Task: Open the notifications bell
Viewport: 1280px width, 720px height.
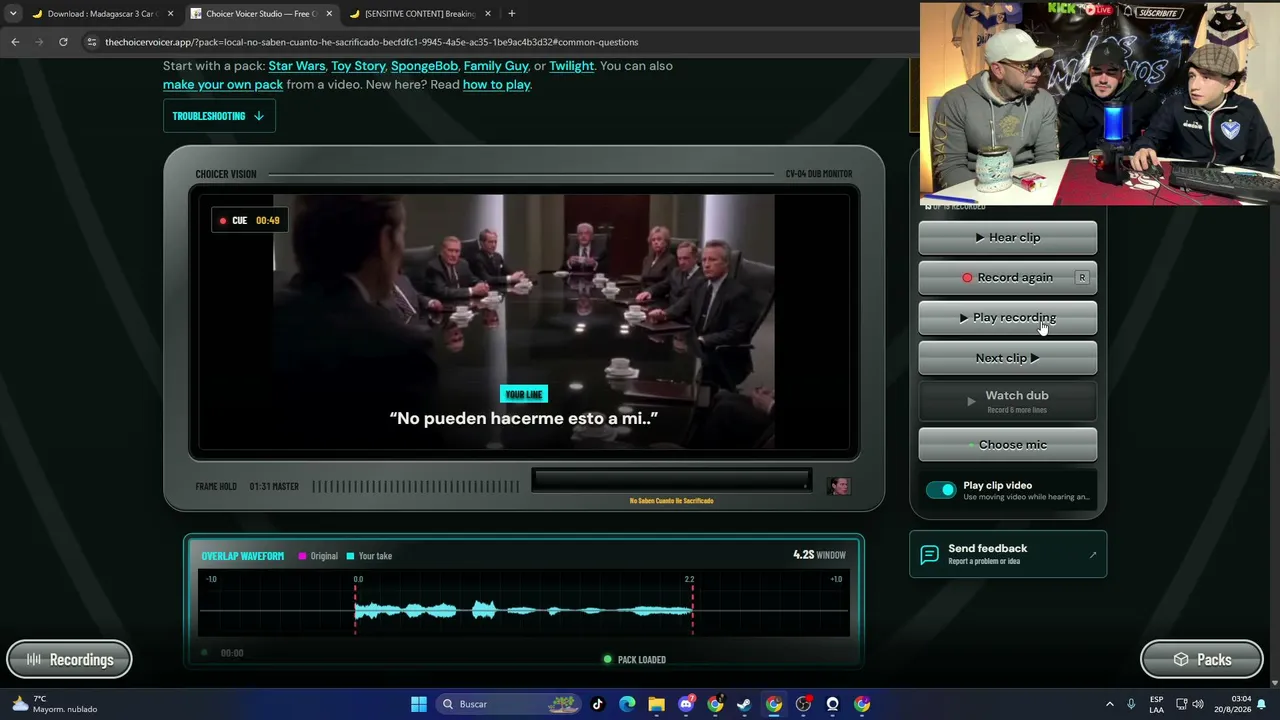Action: click(x=1262, y=704)
